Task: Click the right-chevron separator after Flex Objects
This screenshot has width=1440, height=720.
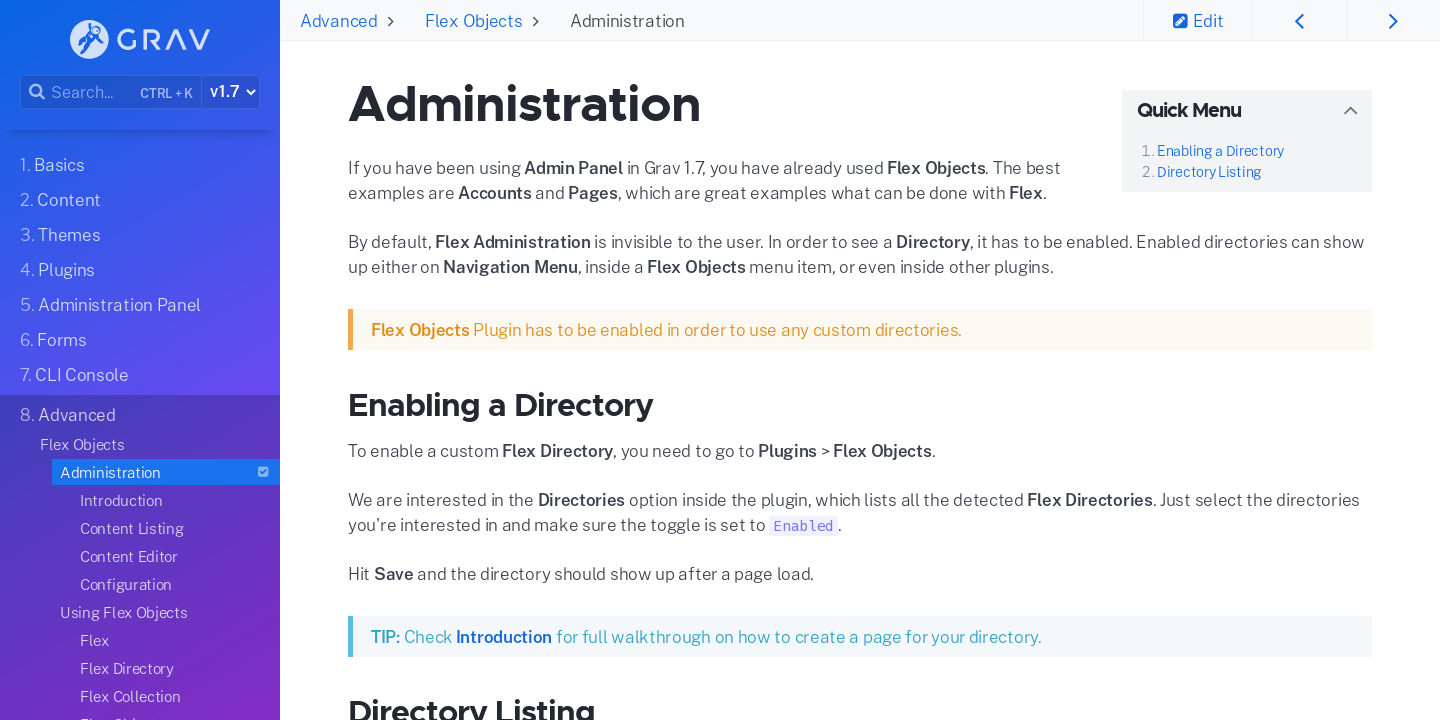Action: coord(536,20)
